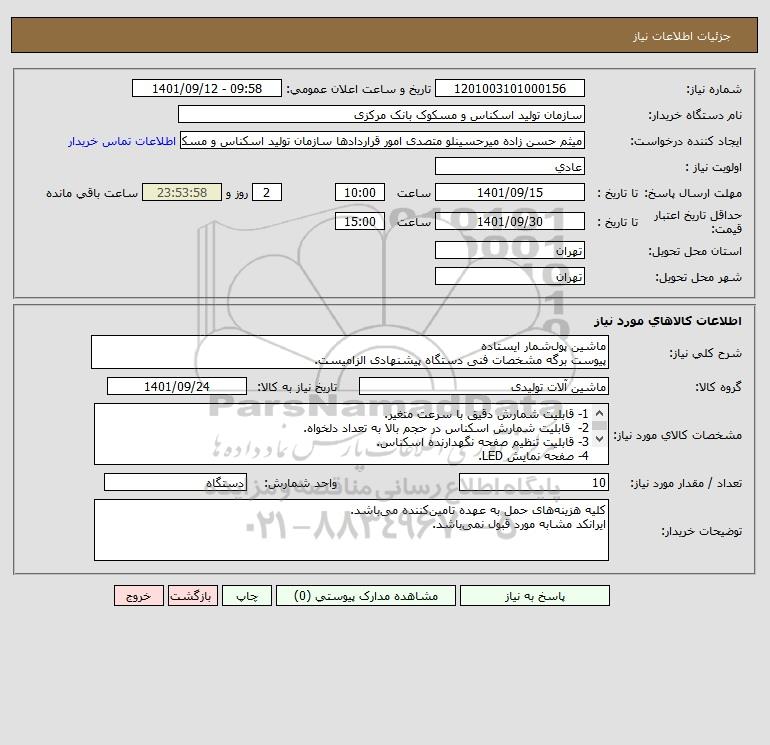Click the اطلاعات کالاهای مورد نیاز section heading

point(667,321)
